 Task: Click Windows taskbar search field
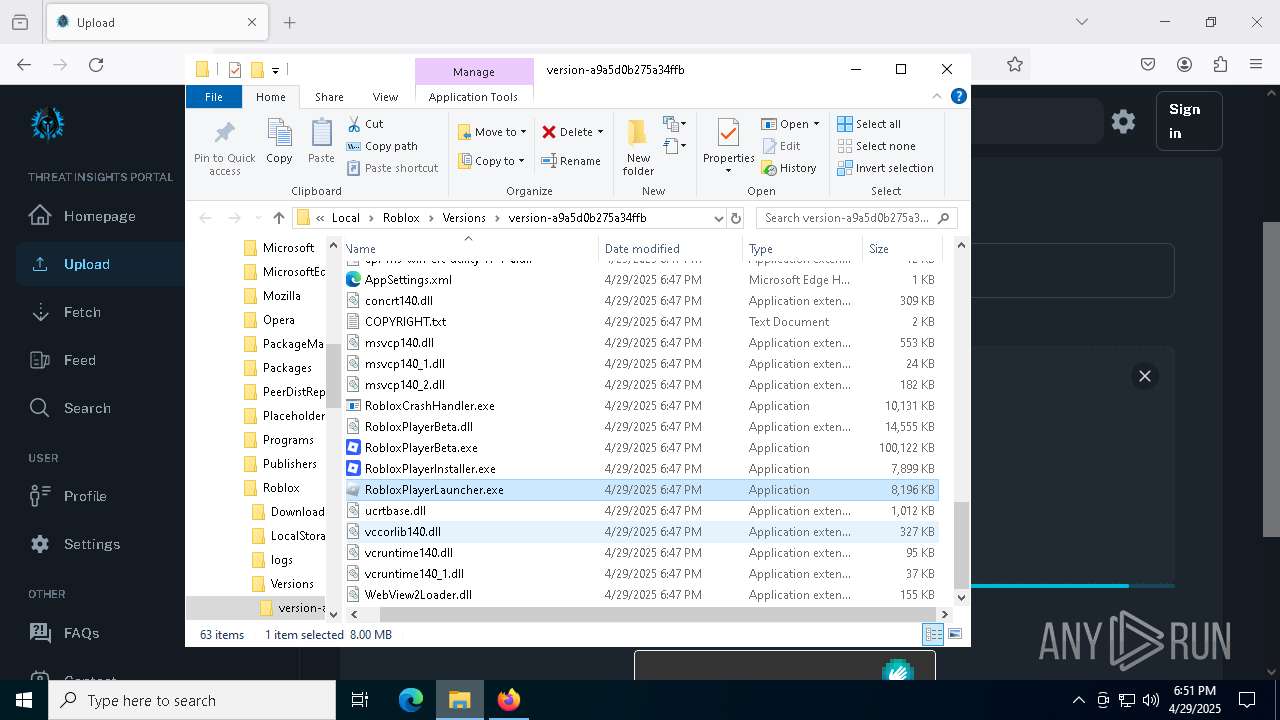pos(191,700)
